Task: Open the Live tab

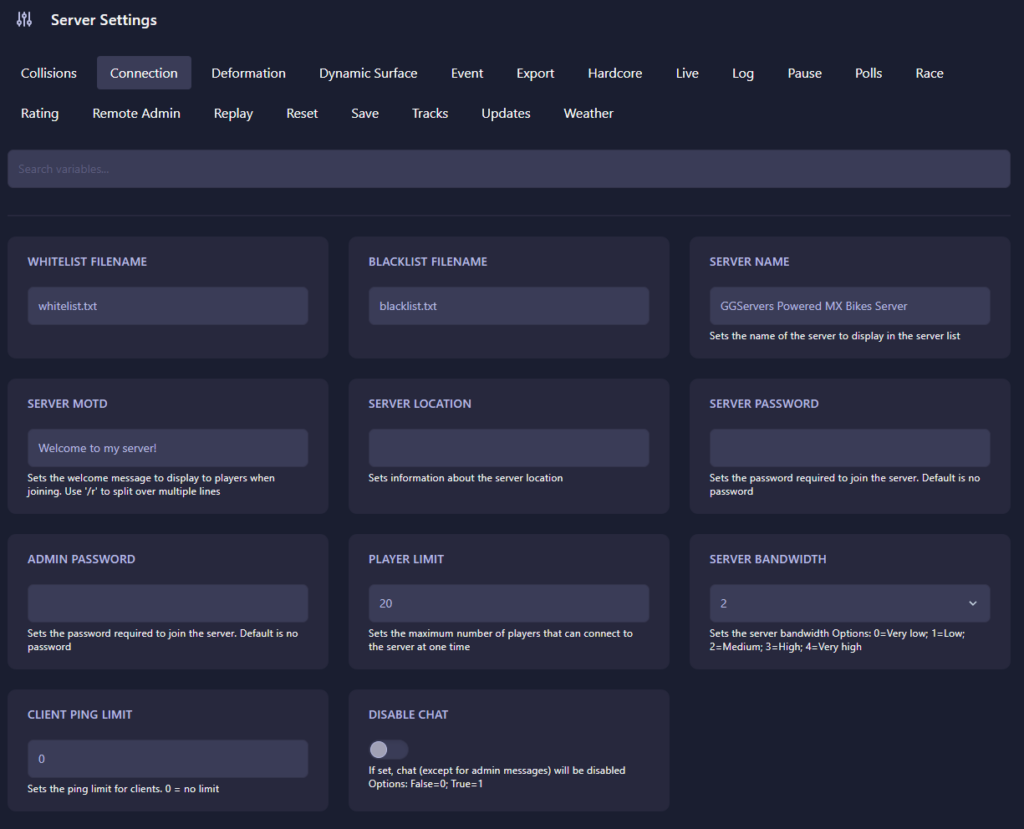Action: tap(687, 73)
